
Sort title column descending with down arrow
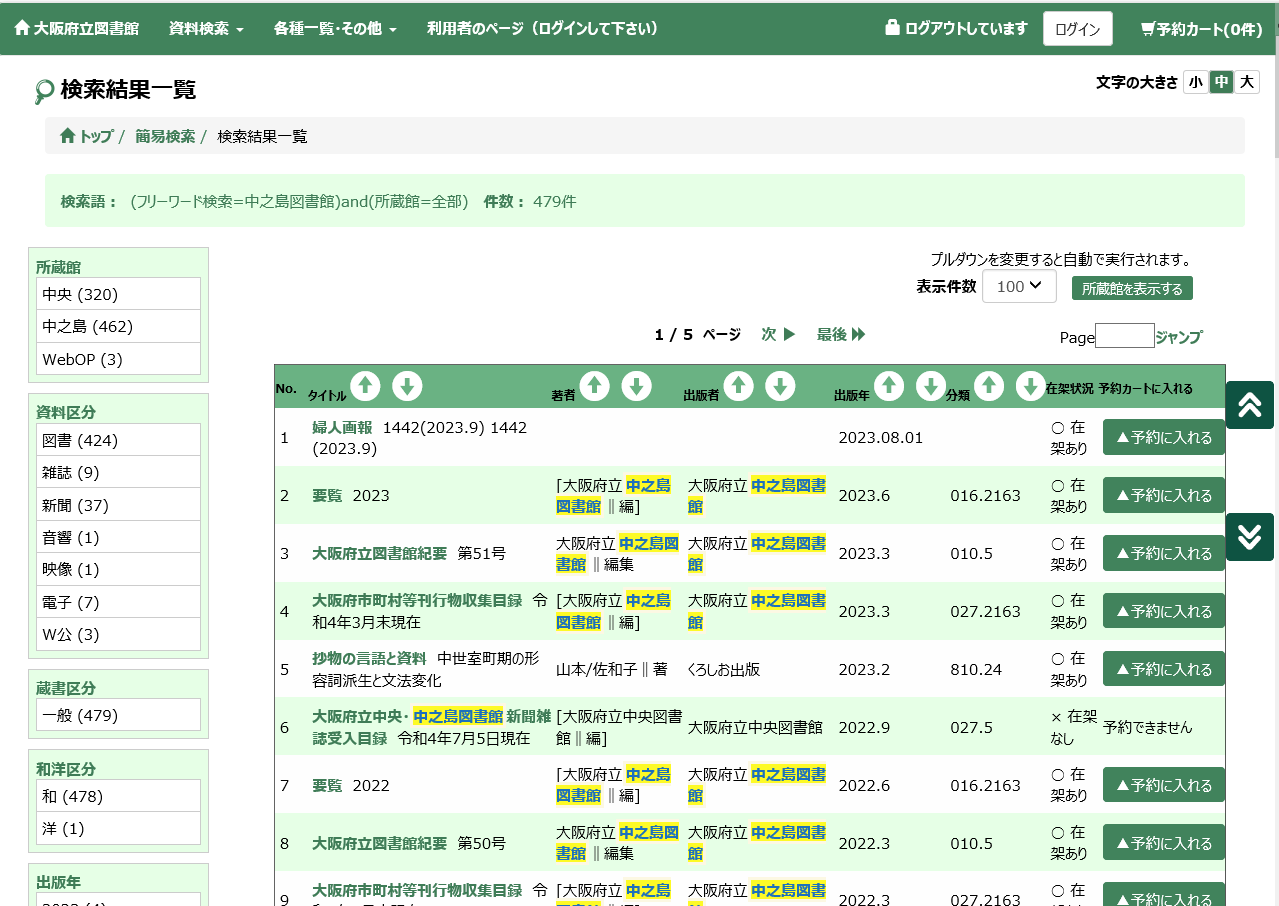[407, 386]
